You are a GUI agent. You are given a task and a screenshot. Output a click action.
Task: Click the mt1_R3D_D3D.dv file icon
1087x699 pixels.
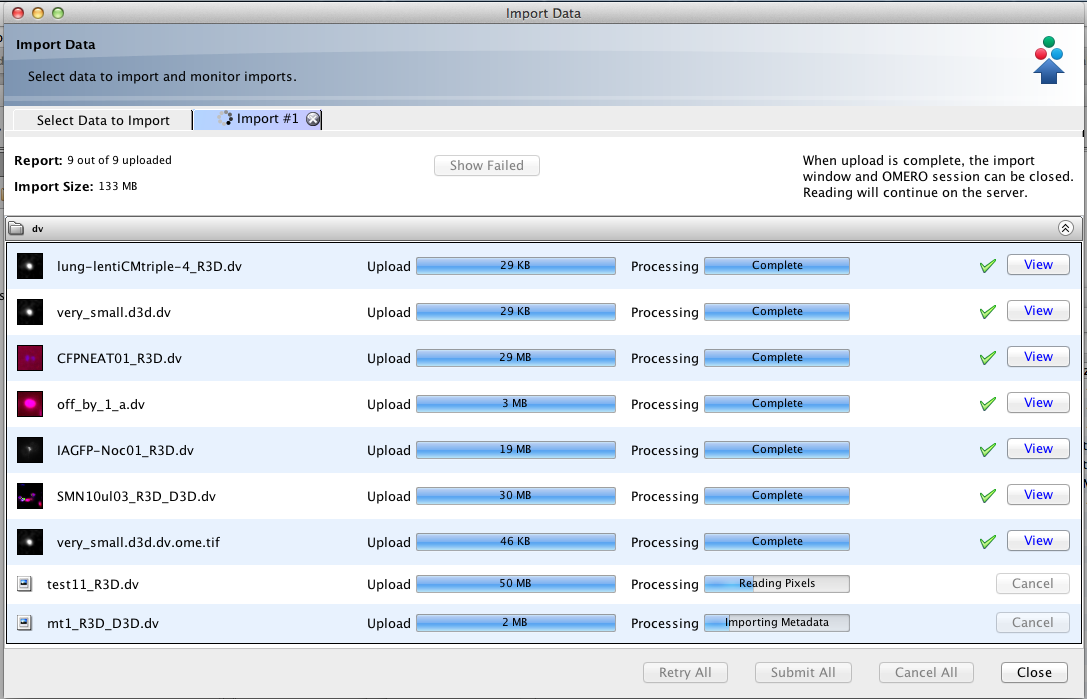[x=25, y=623]
